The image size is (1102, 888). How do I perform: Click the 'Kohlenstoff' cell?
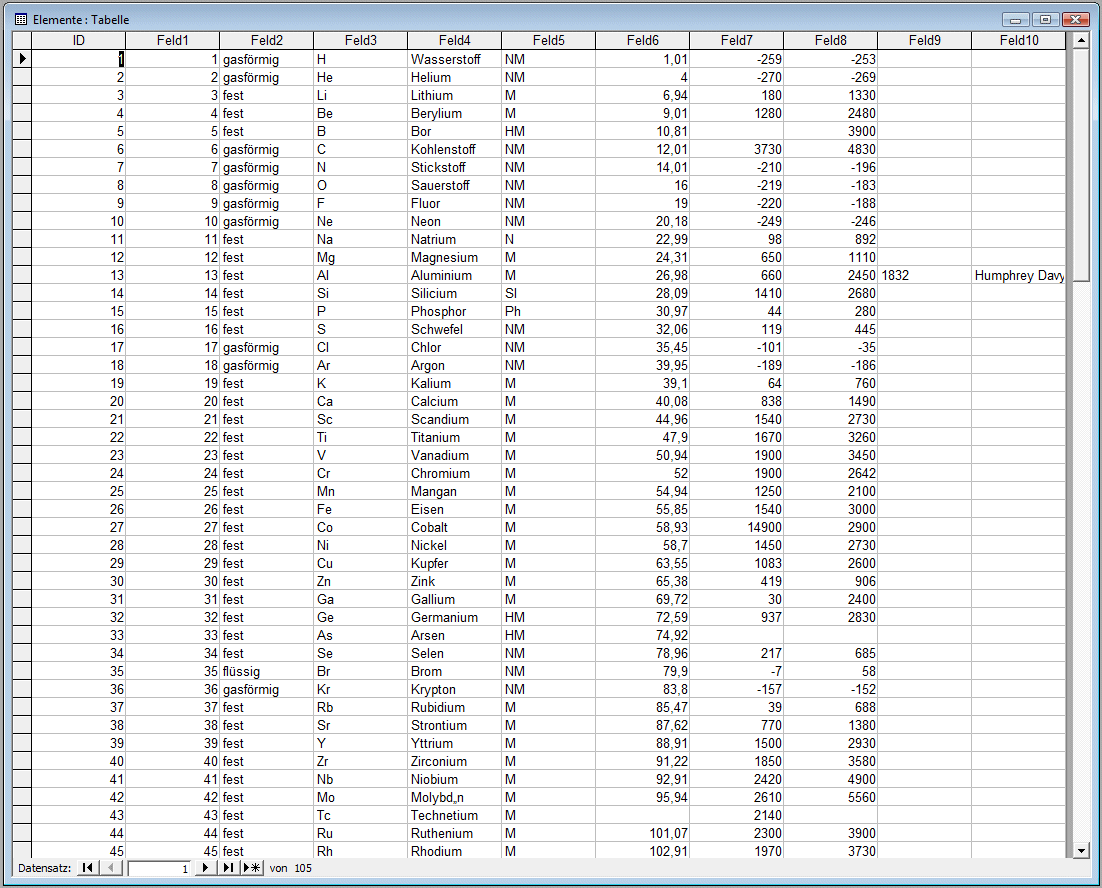(x=455, y=150)
